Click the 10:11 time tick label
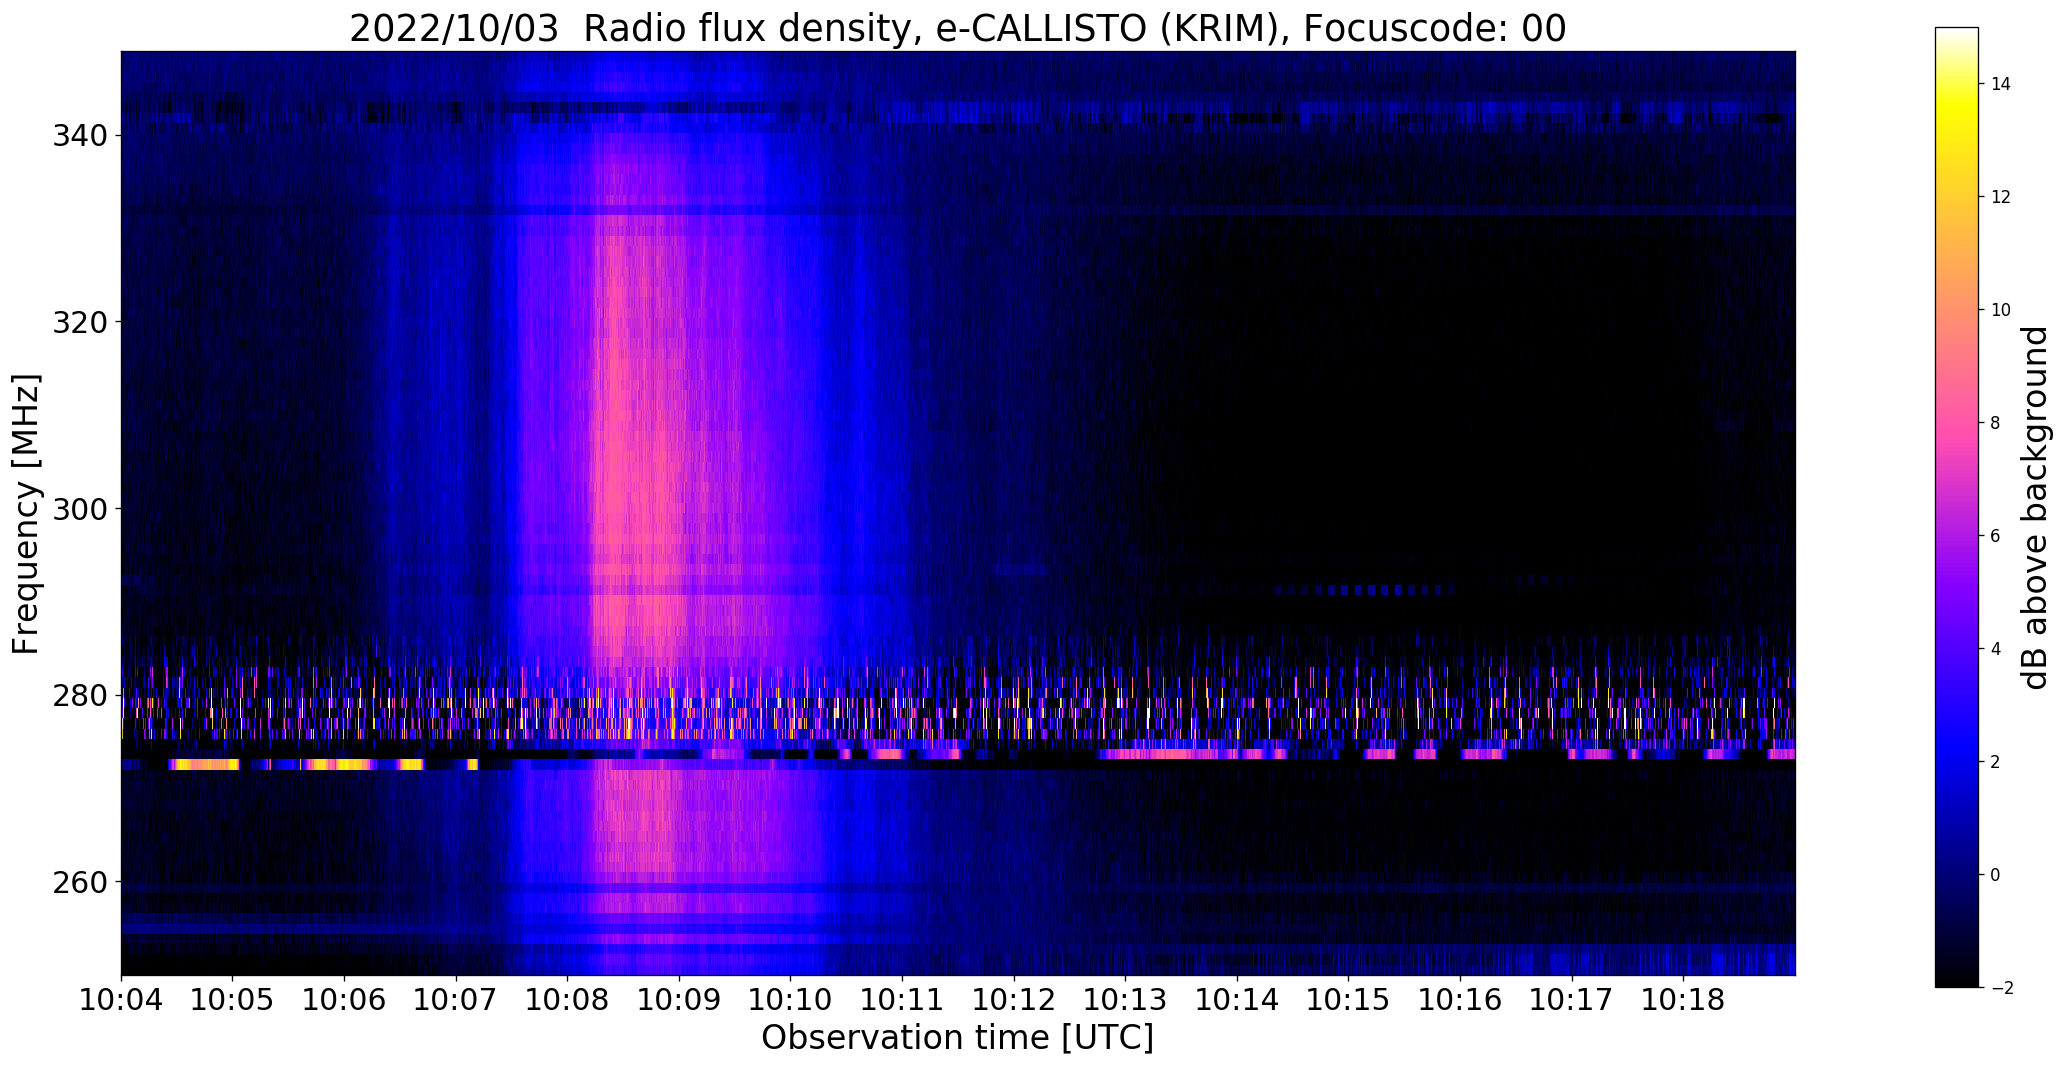The image size is (2066, 1067). [x=903, y=1001]
